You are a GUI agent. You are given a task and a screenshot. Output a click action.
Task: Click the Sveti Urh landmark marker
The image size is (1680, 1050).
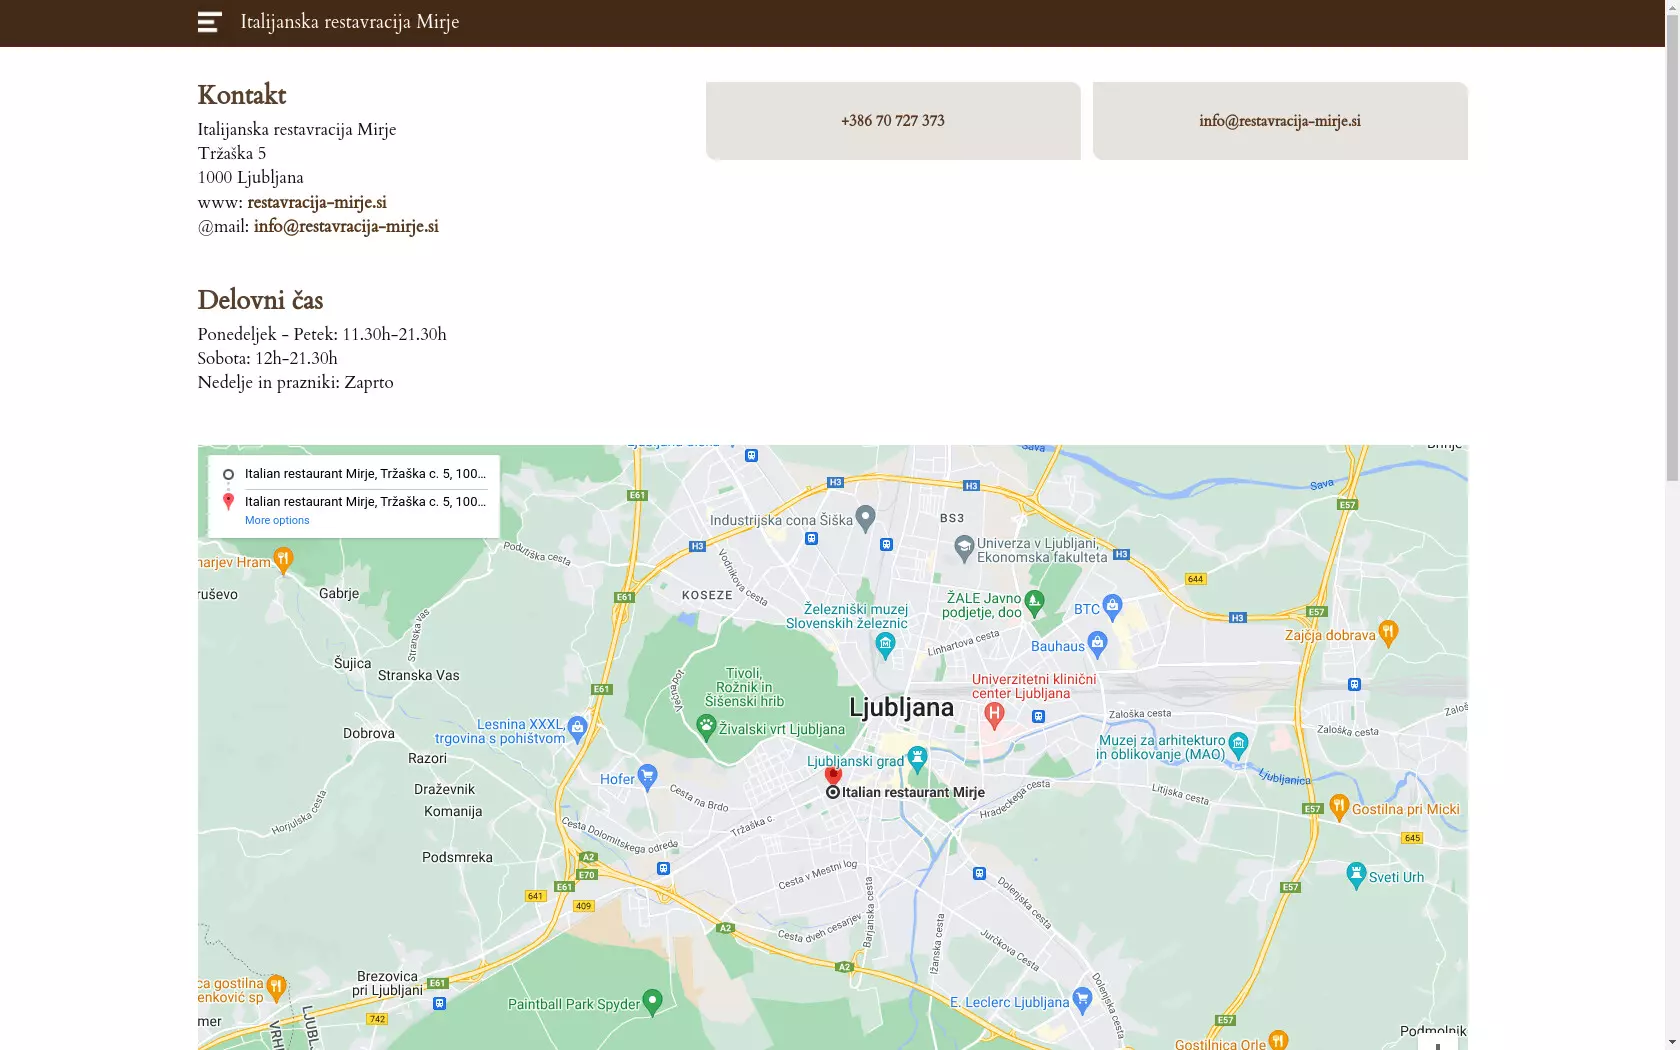click(x=1356, y=875)
